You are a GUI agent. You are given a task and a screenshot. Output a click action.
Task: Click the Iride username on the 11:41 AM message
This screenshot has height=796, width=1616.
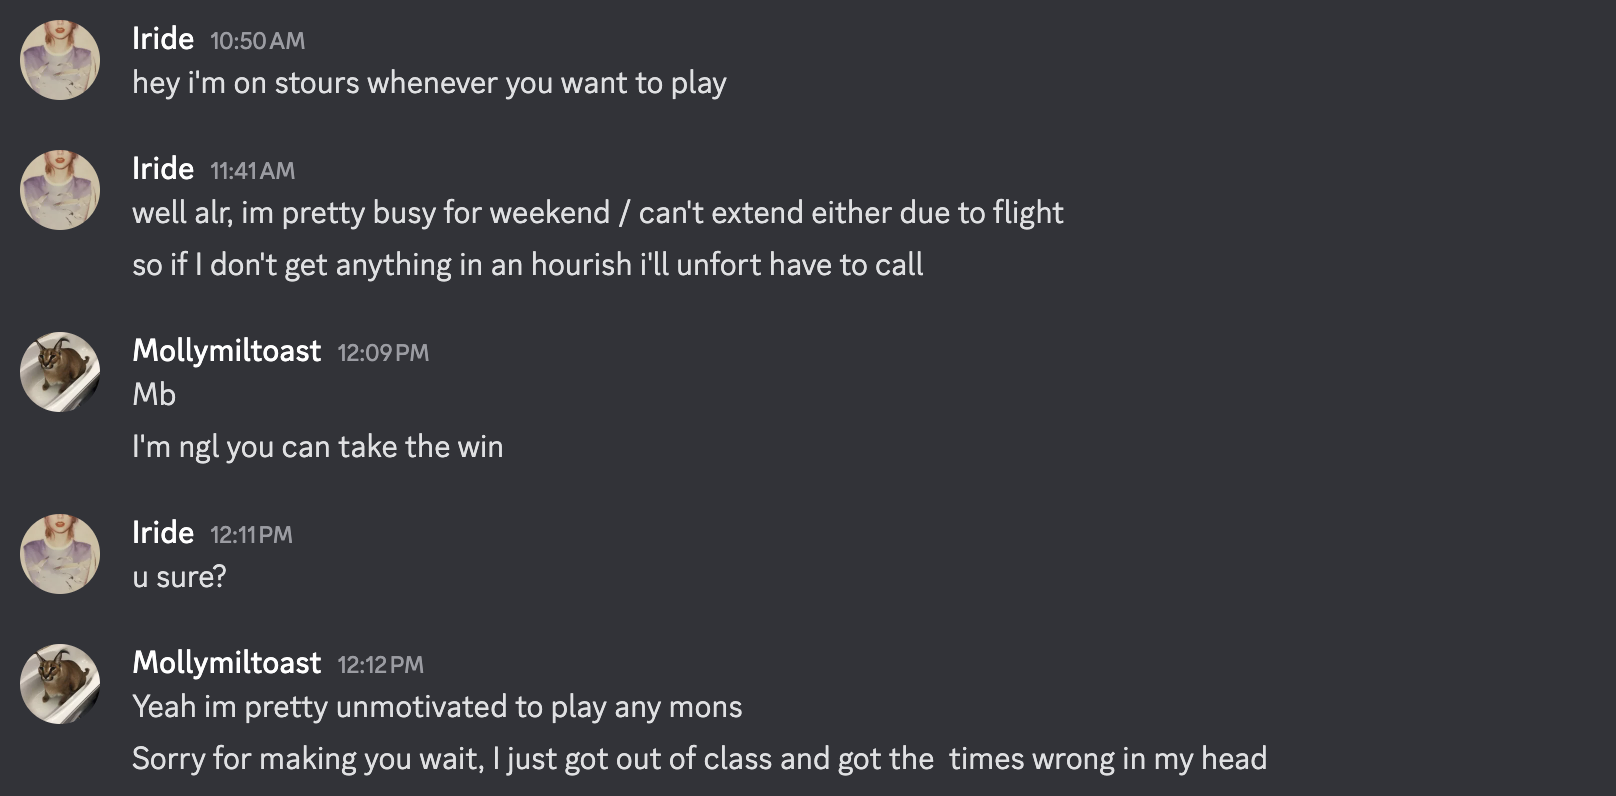click(163, 169)
